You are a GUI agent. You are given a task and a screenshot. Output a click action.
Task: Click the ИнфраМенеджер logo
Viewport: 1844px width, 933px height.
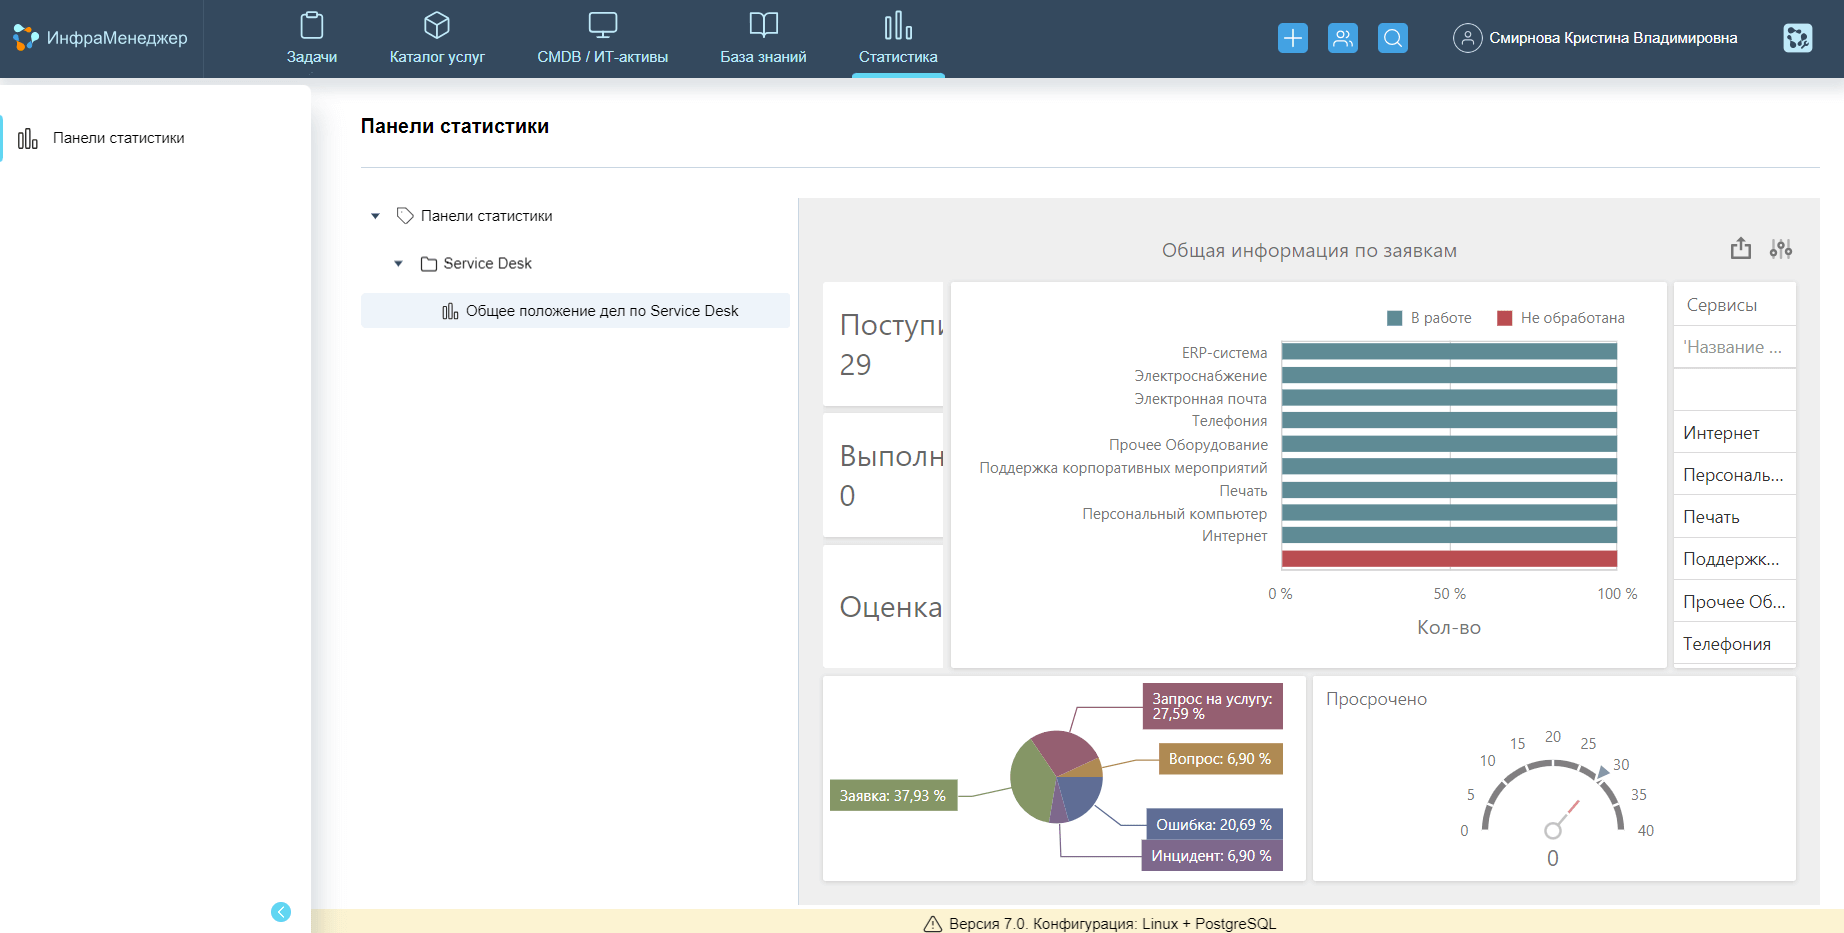(100, 38)
